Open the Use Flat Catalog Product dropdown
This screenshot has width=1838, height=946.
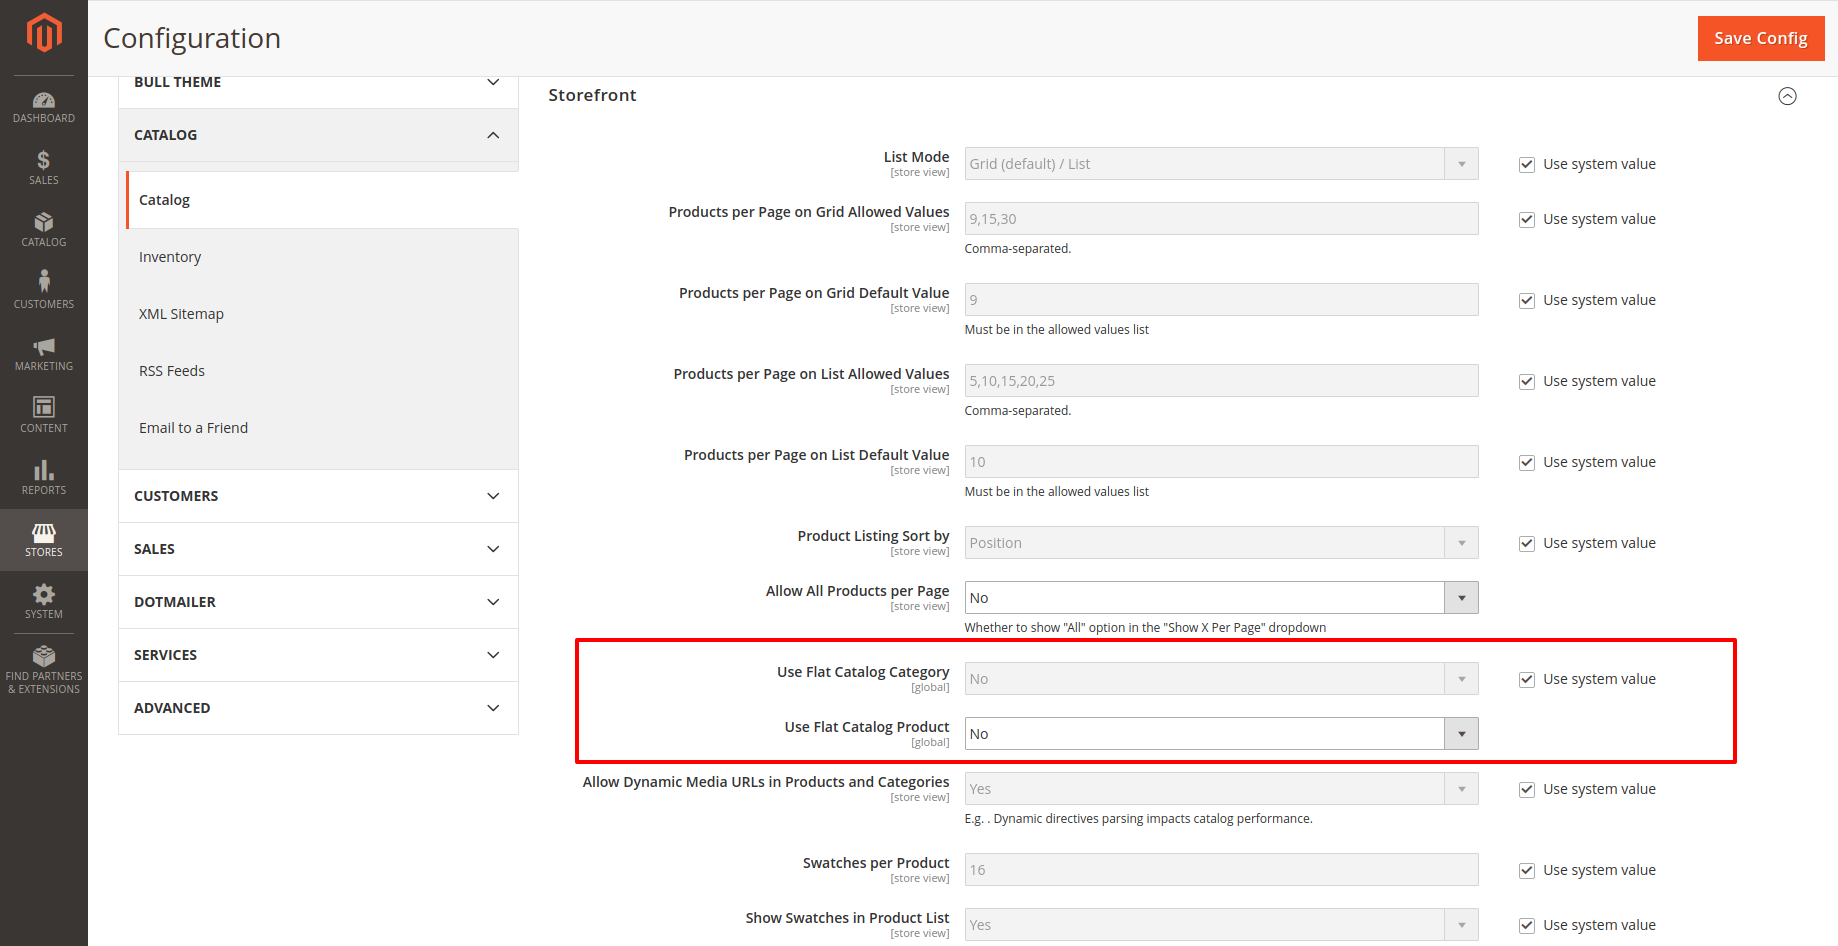click(1220, 734)
